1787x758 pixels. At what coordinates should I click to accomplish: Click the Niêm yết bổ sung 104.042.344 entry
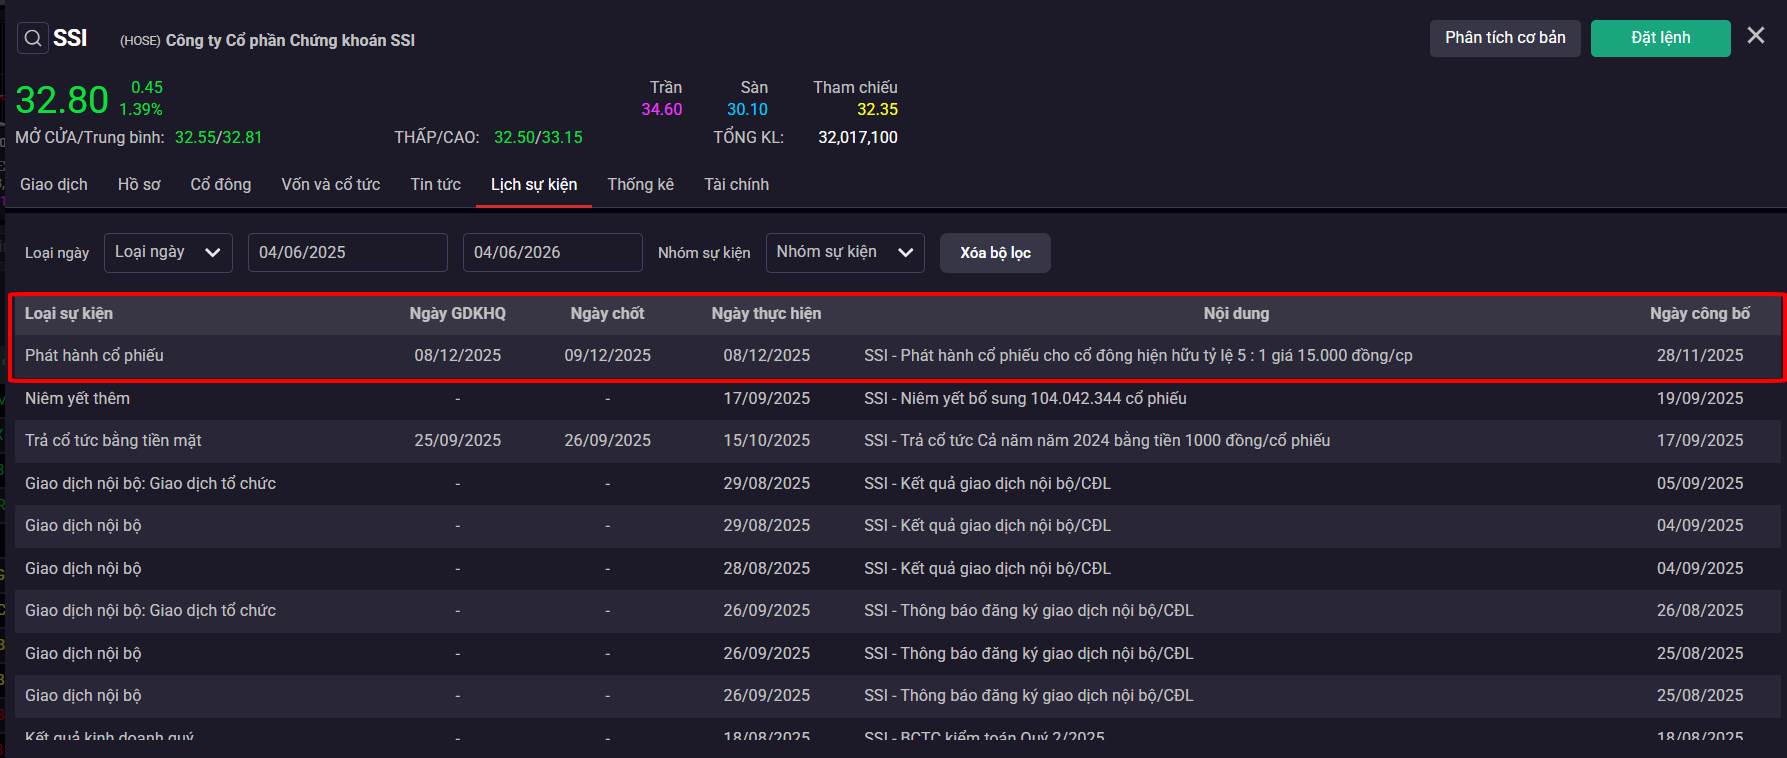point(1025,398)
